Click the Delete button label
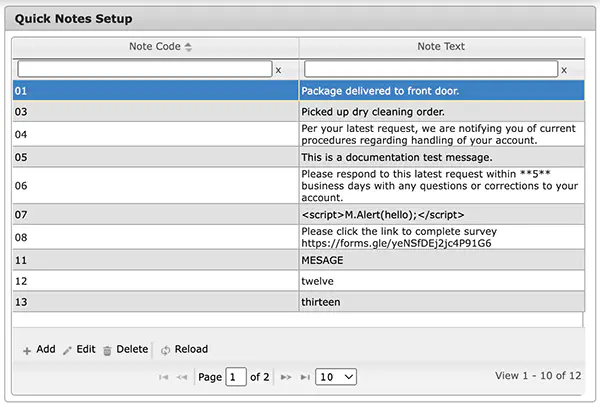The image size is (600, 409). pos(132,349)
